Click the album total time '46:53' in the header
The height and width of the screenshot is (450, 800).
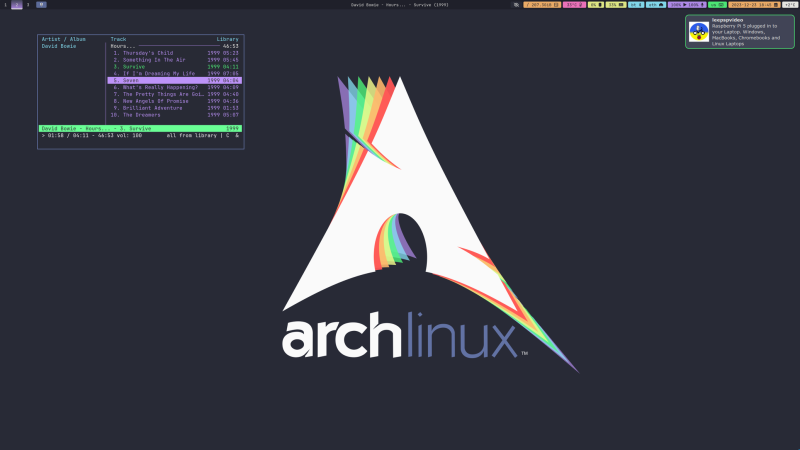231,46
